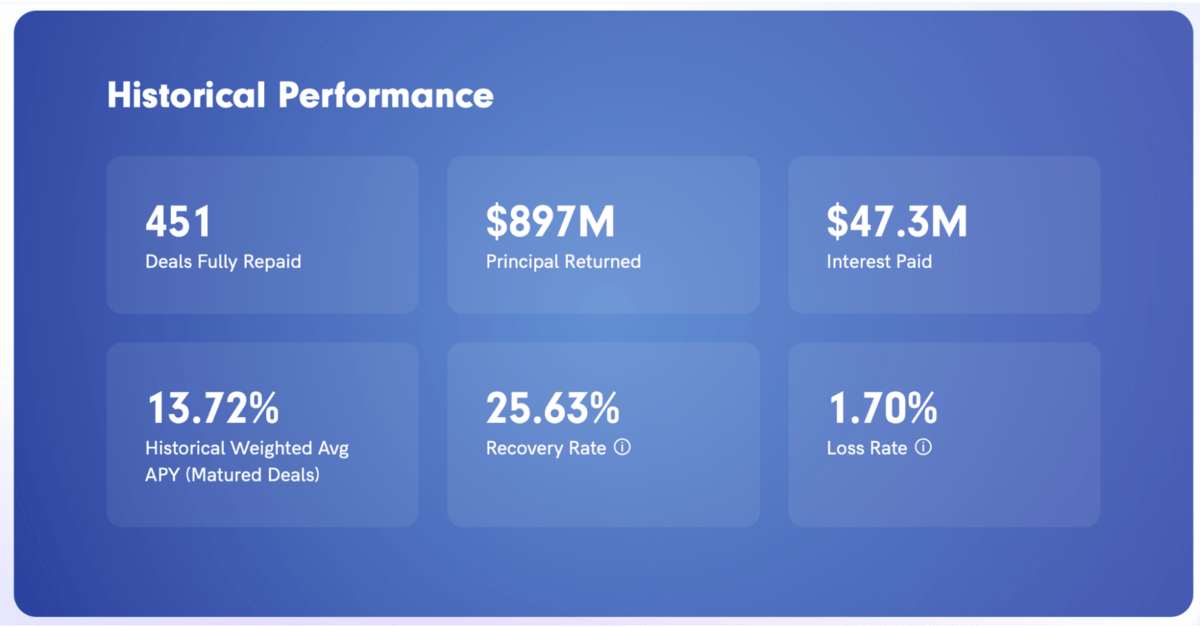Click the 25.63% Recovery Rate card
This screenshot has width=1200, height=626.
tap(603, 435)
